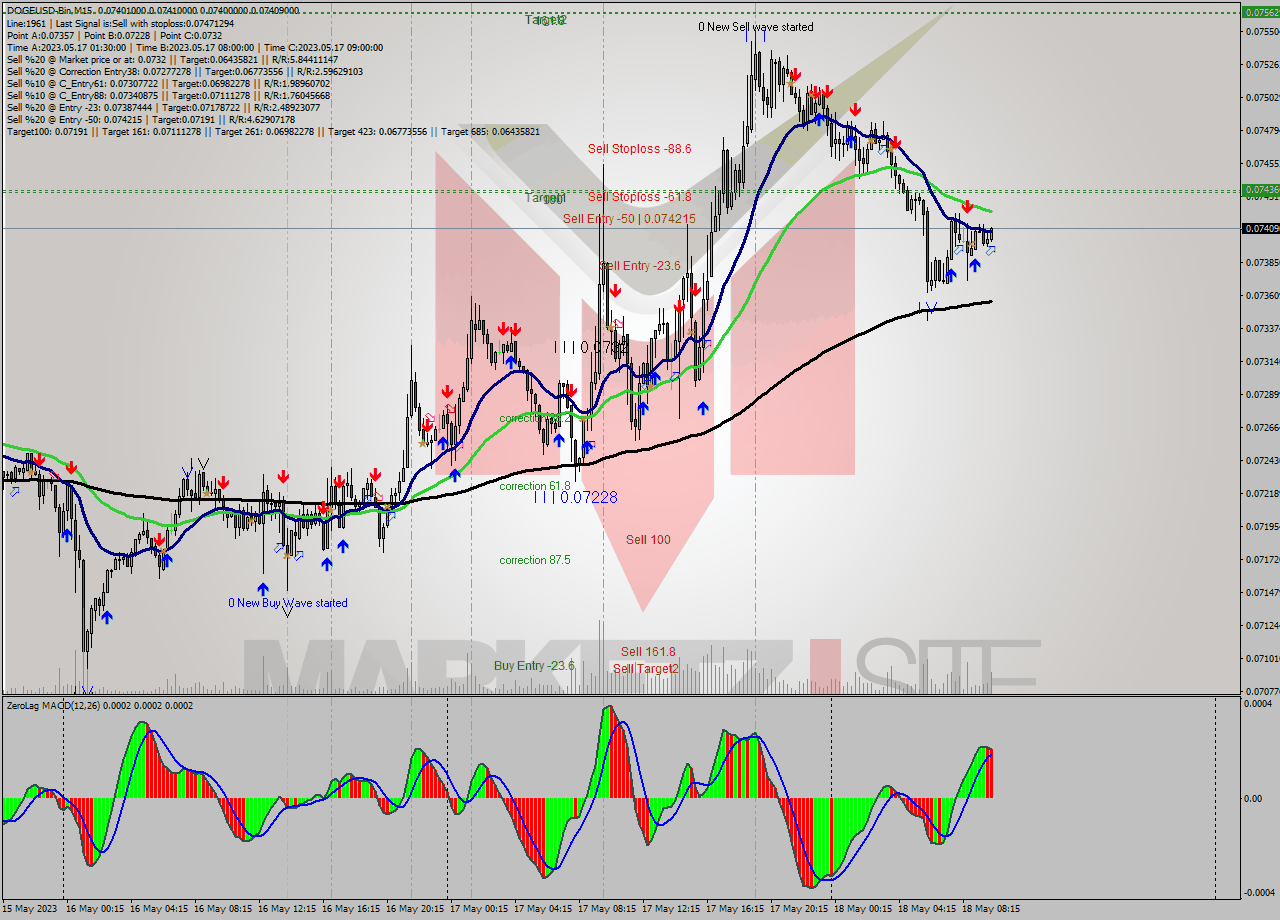Image resolution: width=1280 pixels, height=920 pixels.
Task: Click the '0 New Buy Wave started' text
Action: [288, 603]
